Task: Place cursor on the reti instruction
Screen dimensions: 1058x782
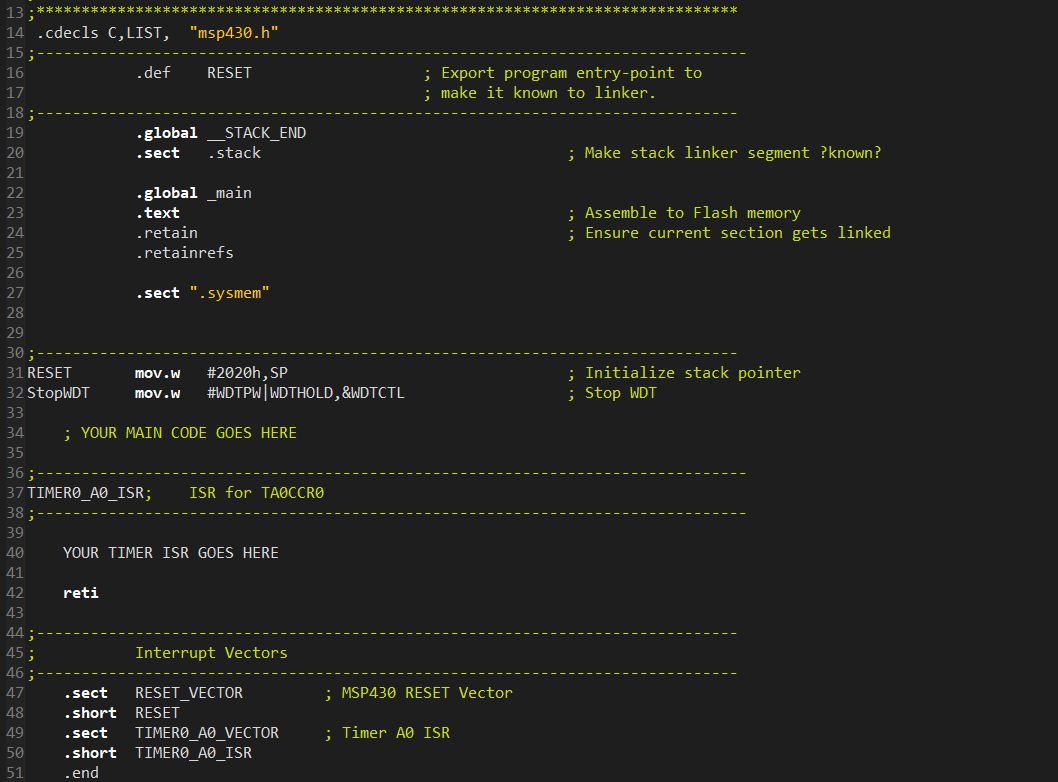Action: click(x=80, y=592)
